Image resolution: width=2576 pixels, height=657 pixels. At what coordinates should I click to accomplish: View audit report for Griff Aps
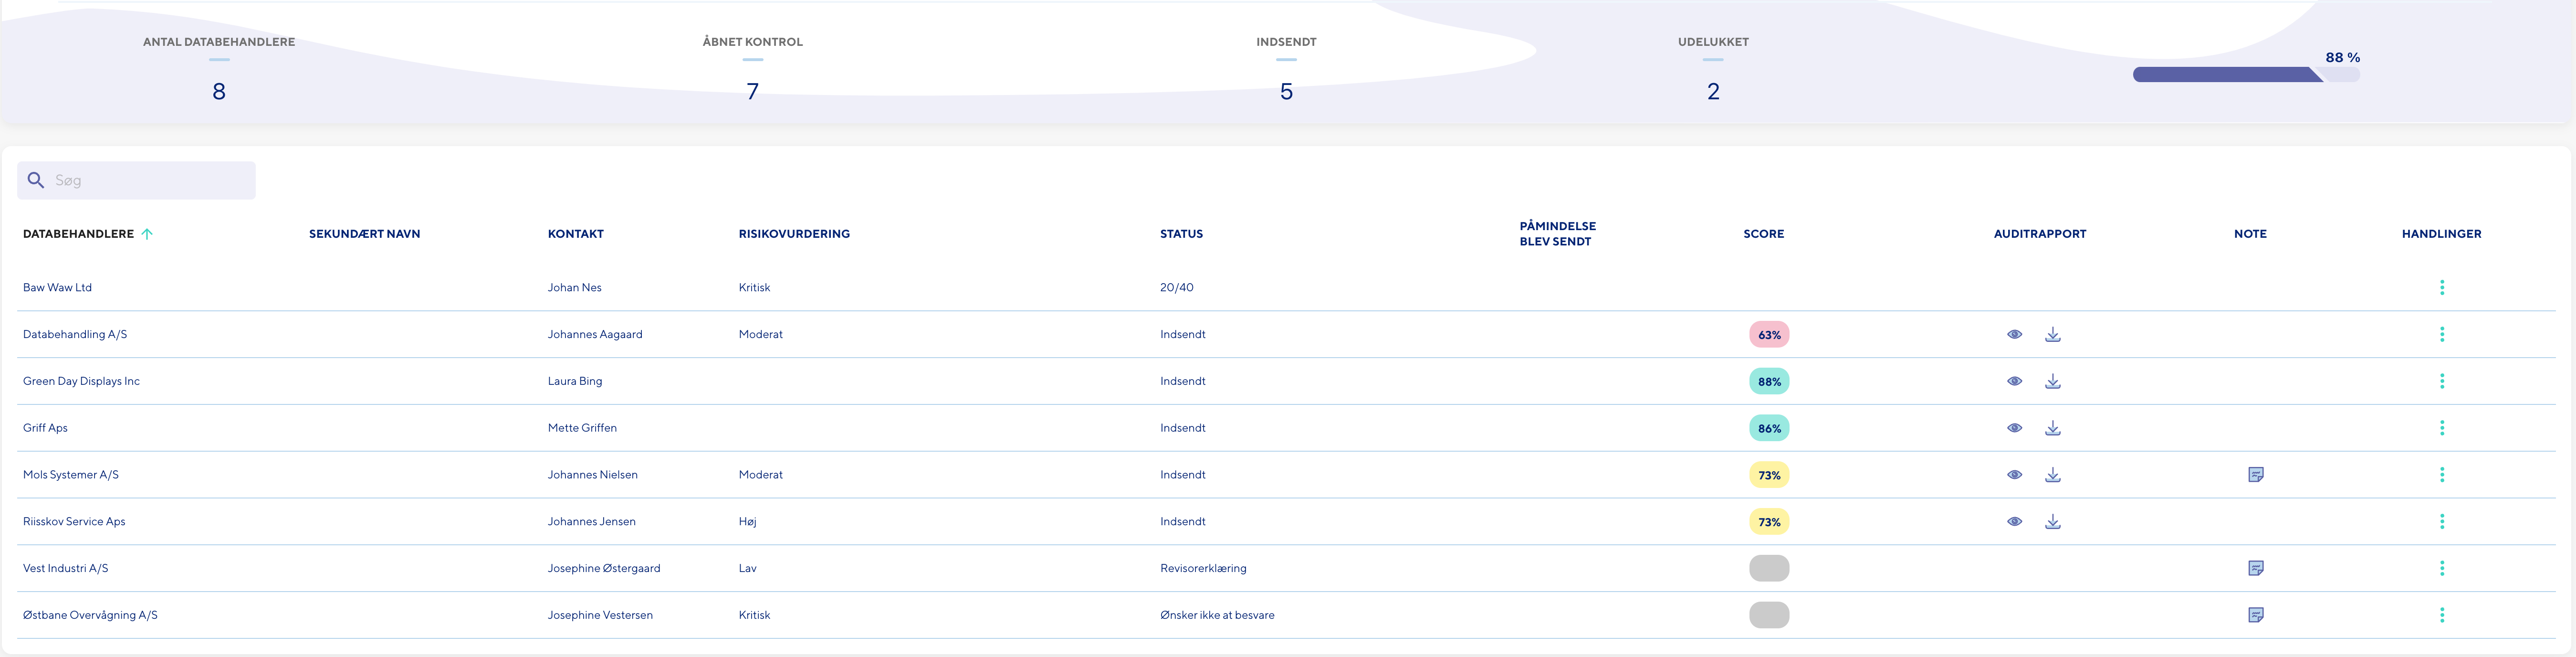click(x=2014, y=428)
